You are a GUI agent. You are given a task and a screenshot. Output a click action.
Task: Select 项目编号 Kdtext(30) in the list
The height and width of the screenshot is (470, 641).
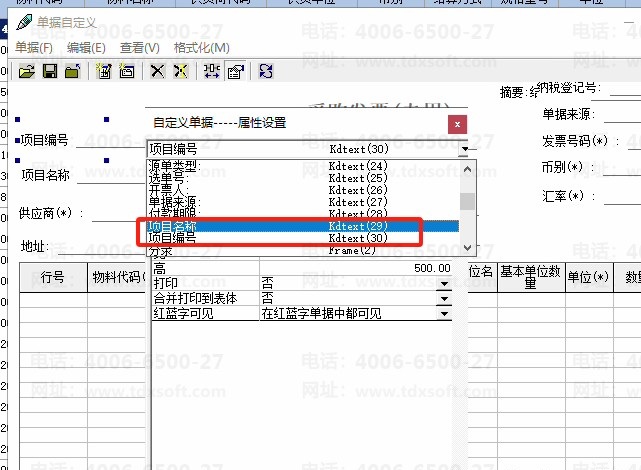click(x=303, y=238)
